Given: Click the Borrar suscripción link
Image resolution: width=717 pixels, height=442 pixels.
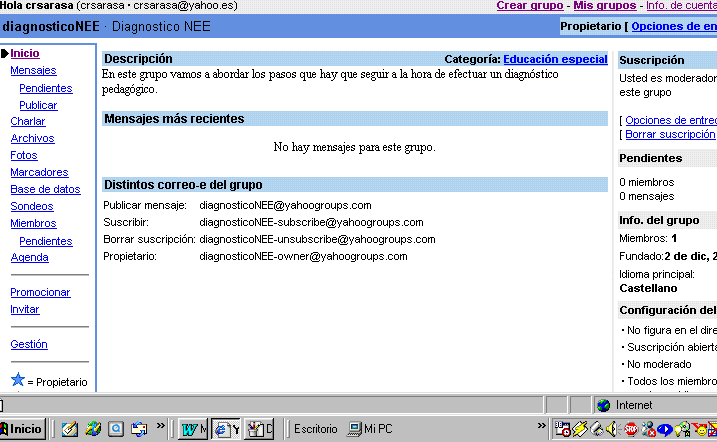Looking at the screenshot, I should click(x=670, y=134).
